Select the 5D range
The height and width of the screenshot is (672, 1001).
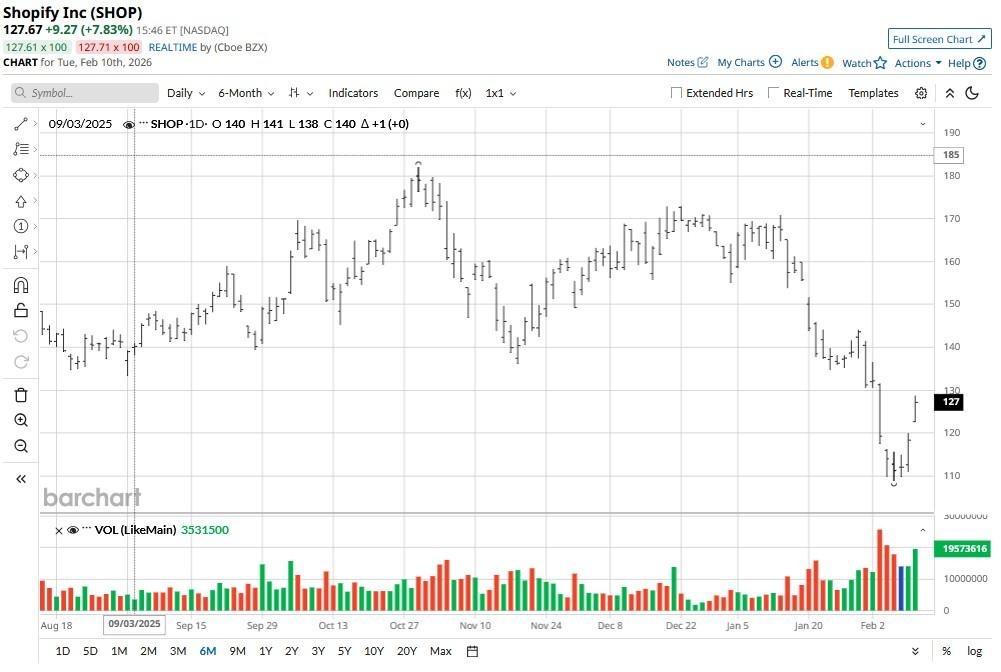pos(90,652)
